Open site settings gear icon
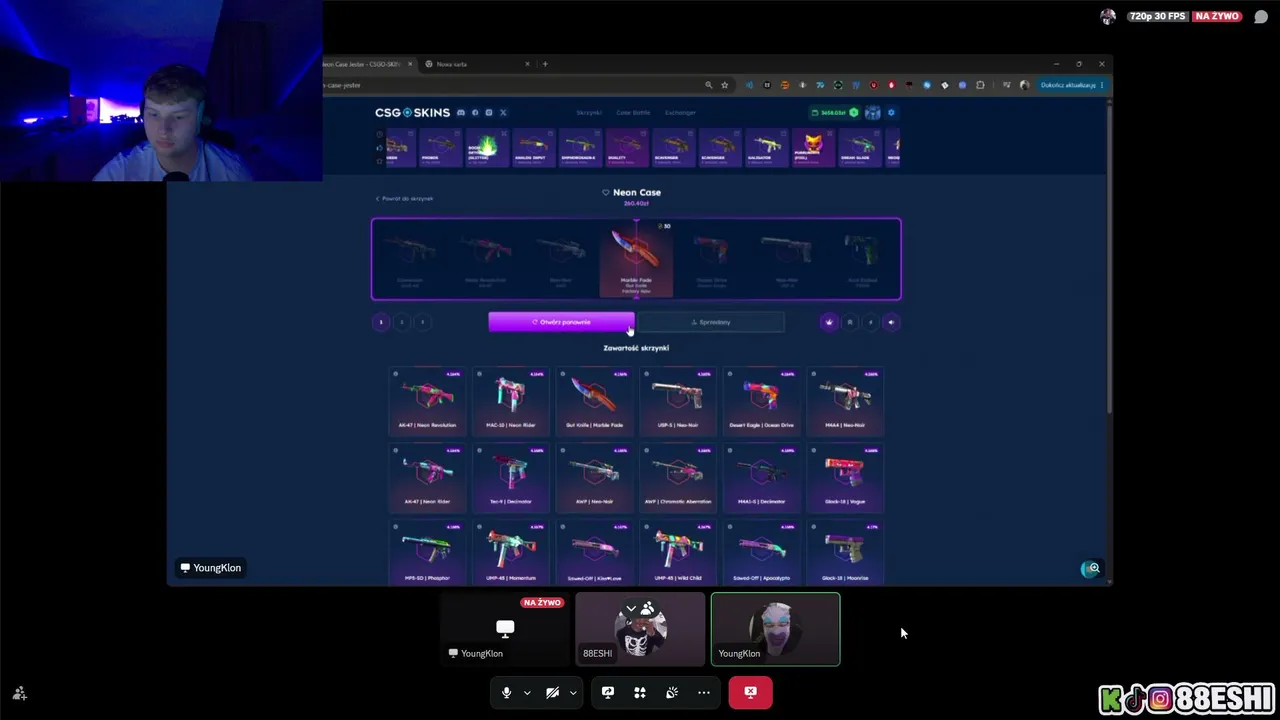 891,113
